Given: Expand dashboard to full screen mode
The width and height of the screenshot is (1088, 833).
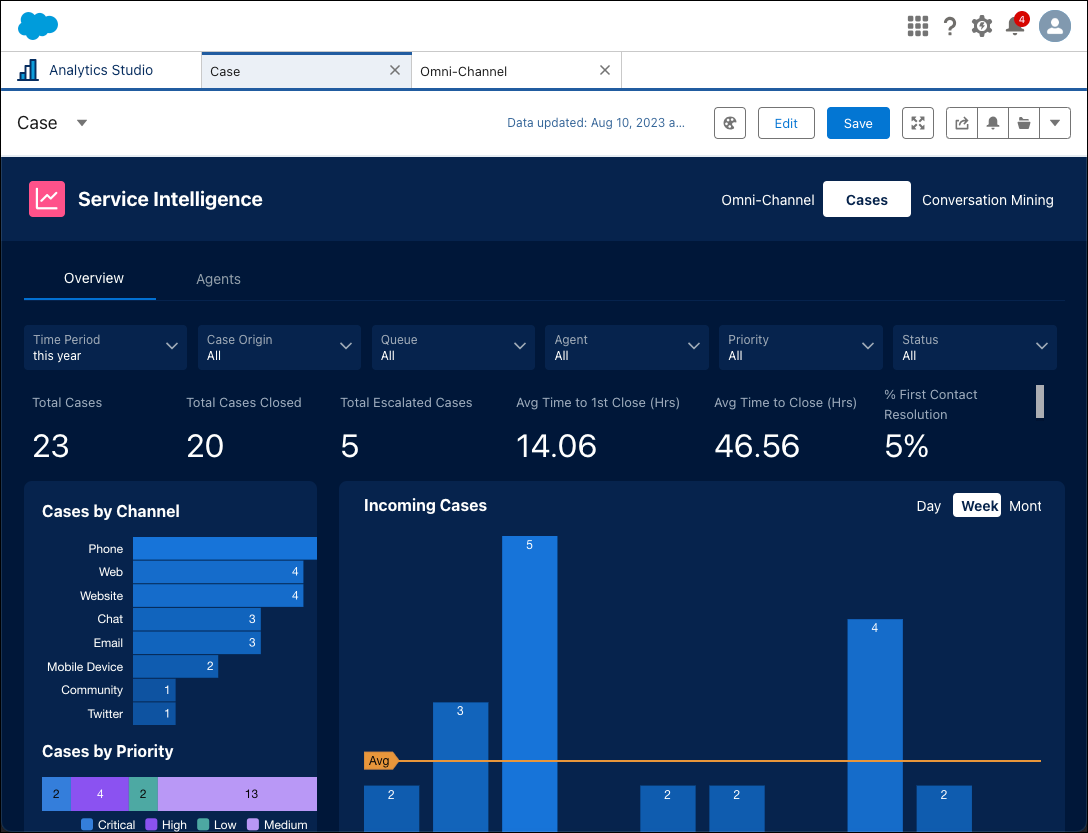Looking at the screenshot, I should [x=917, y=122].
